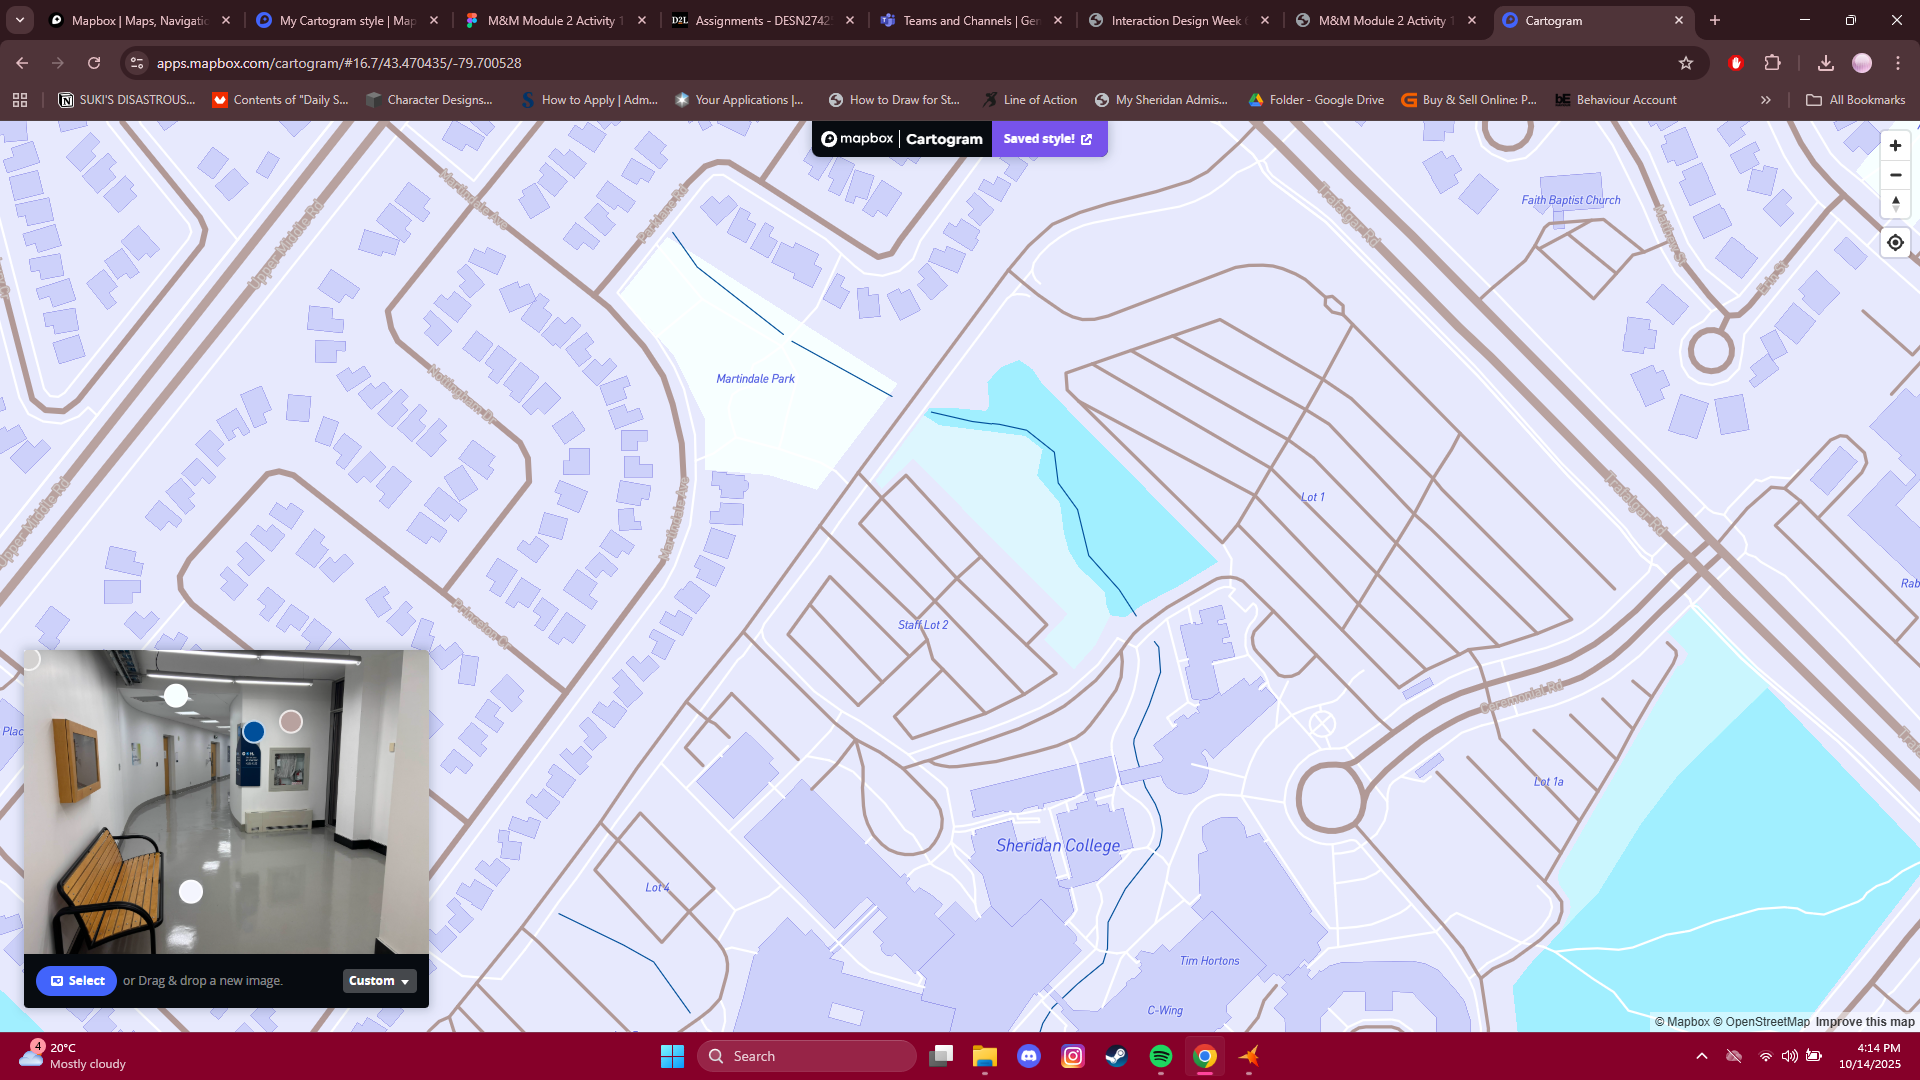The width and height of the screenshot is (1920, 1080).
Task: Bookmark this page with star icon
Action: point(1686,63)
